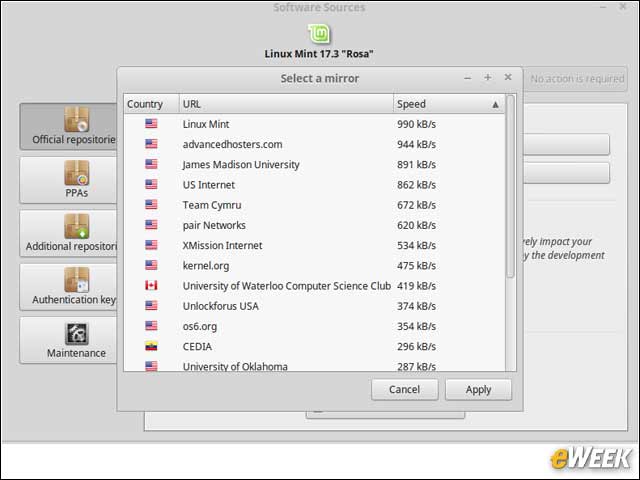Click the Canadian flag beside University of Waterloo
Image resolution: width=640 pixels, height=480 pixels.
(x=151, y=285)
